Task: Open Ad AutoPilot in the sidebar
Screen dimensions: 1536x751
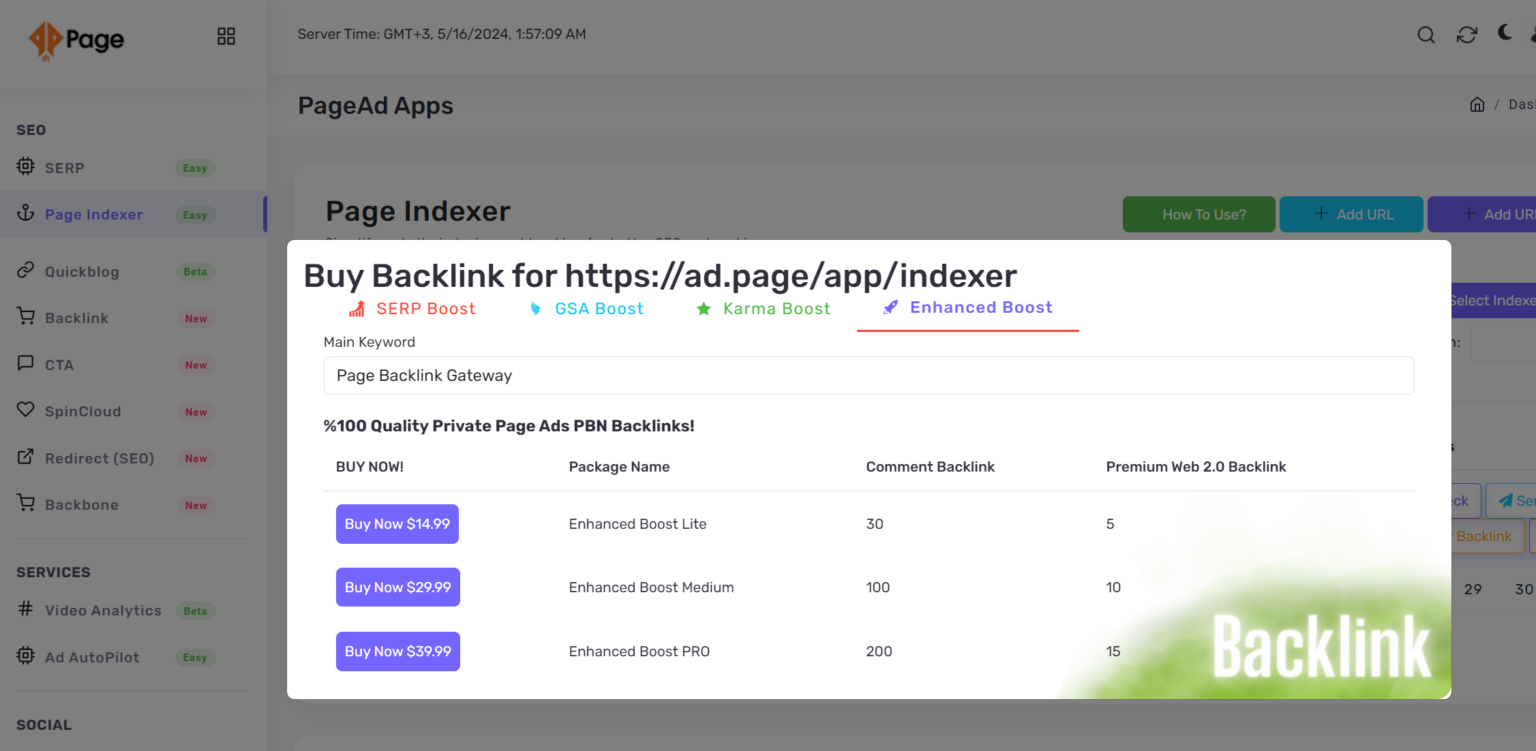Action: (93, 657)
